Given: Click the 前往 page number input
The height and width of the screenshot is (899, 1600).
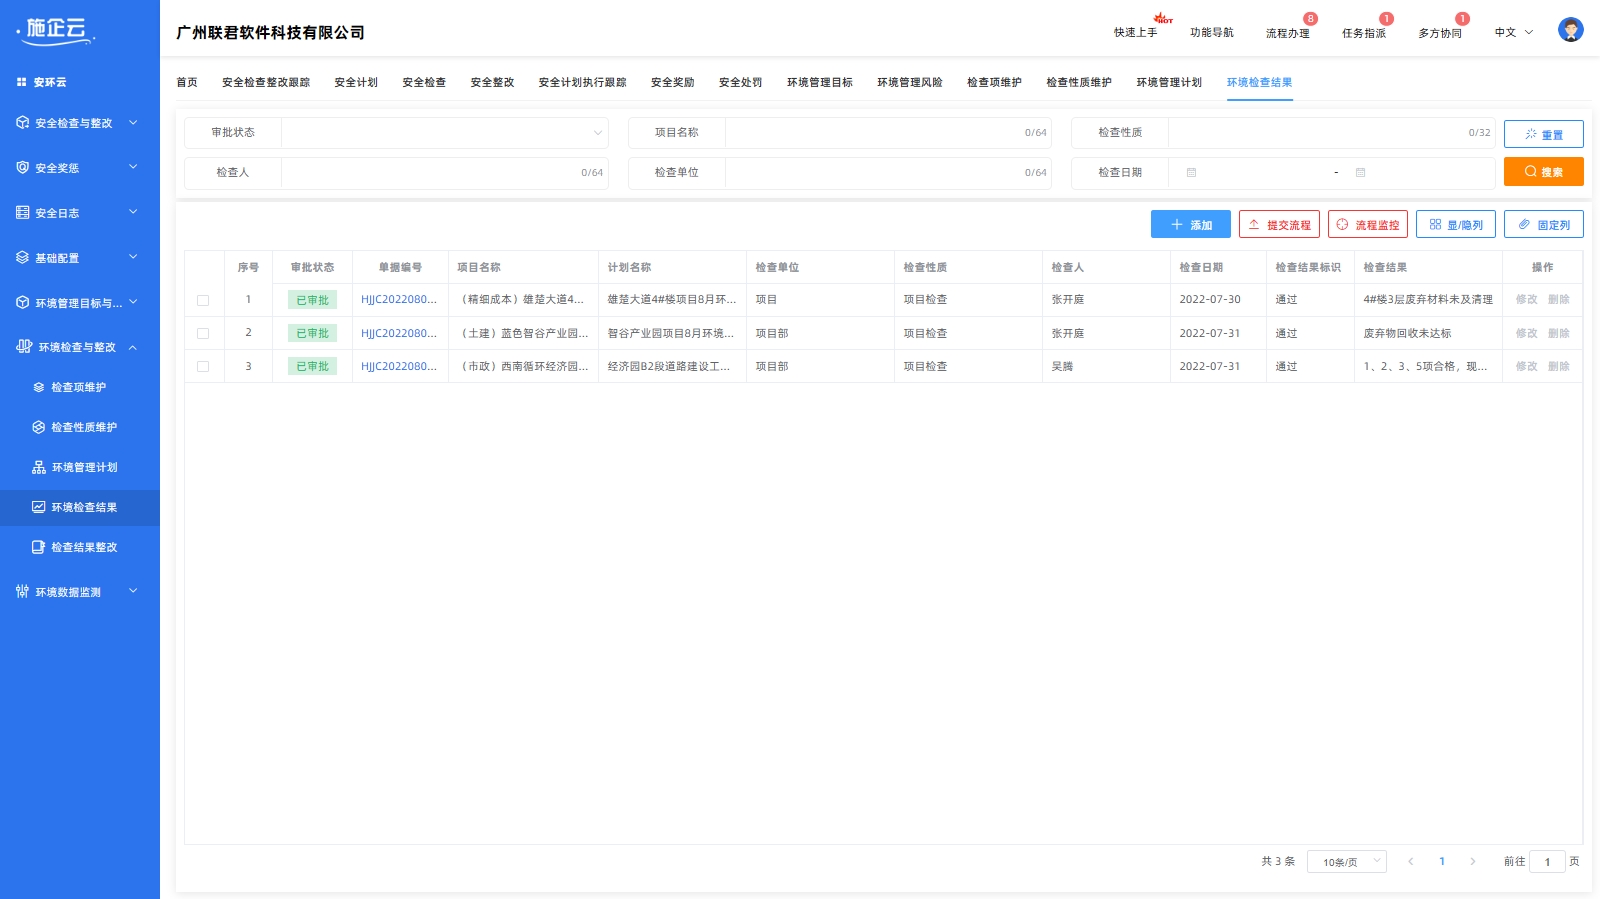Looking at the screenshot, I should [1547, 862].
